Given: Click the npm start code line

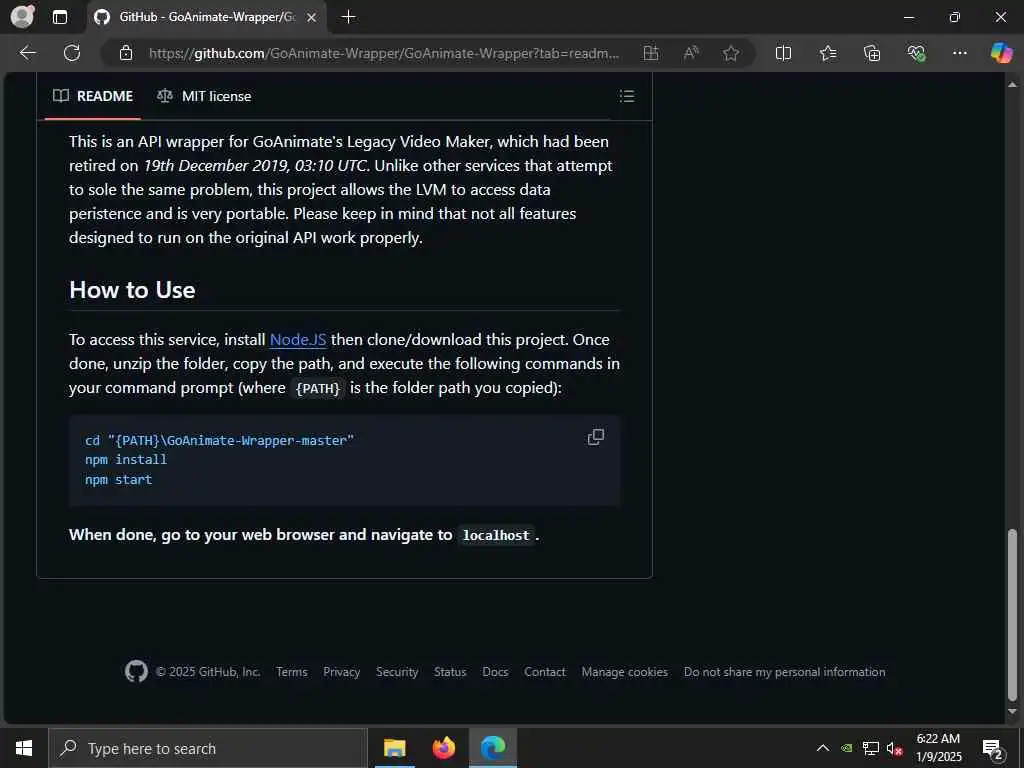Looking at the screenshot, I should [x=118, y=479].
